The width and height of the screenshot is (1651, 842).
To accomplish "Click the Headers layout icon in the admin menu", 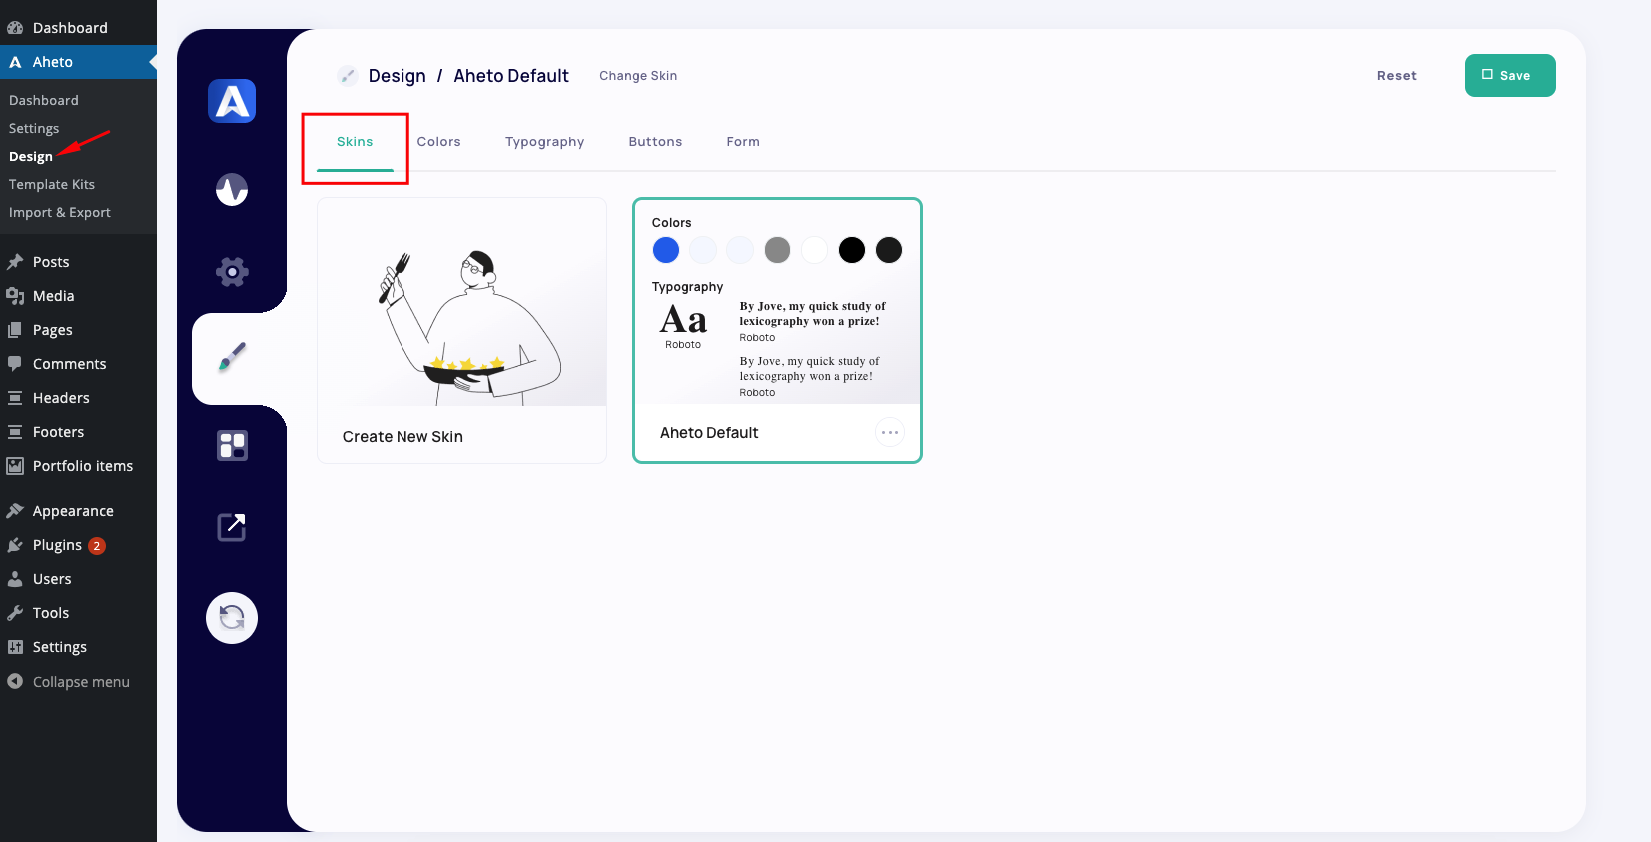I will point(15,398).
